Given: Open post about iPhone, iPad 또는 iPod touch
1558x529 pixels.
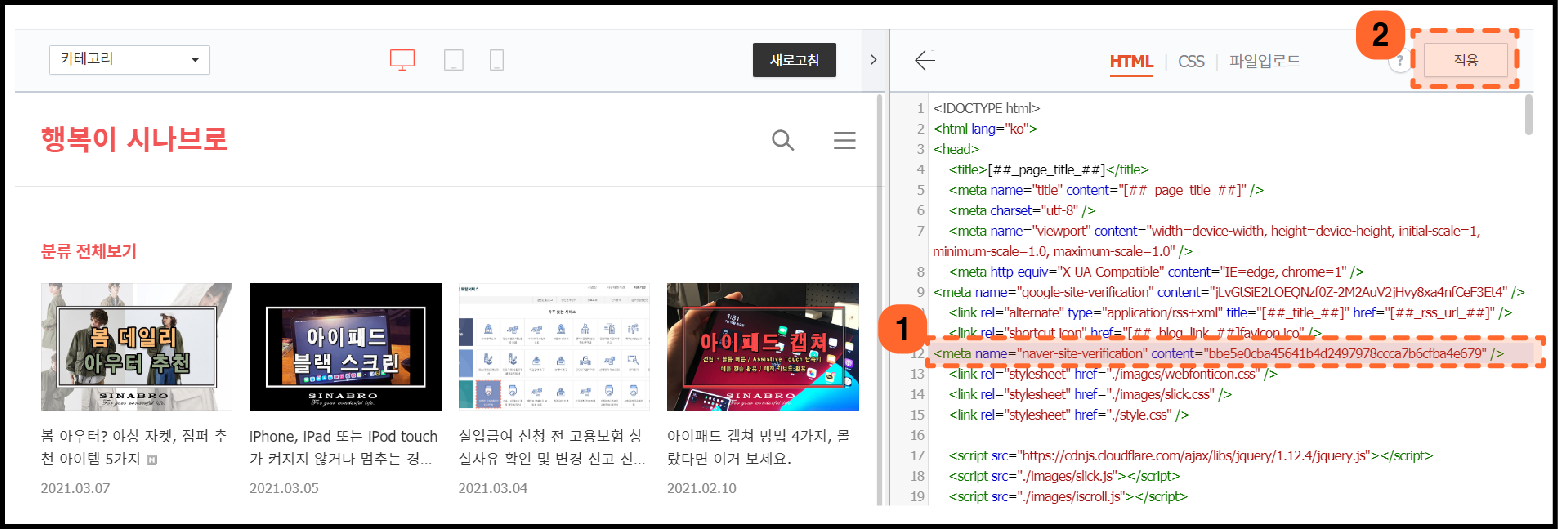Looking at the screenshot, I should pyautogui.click(x=345, y=447).
